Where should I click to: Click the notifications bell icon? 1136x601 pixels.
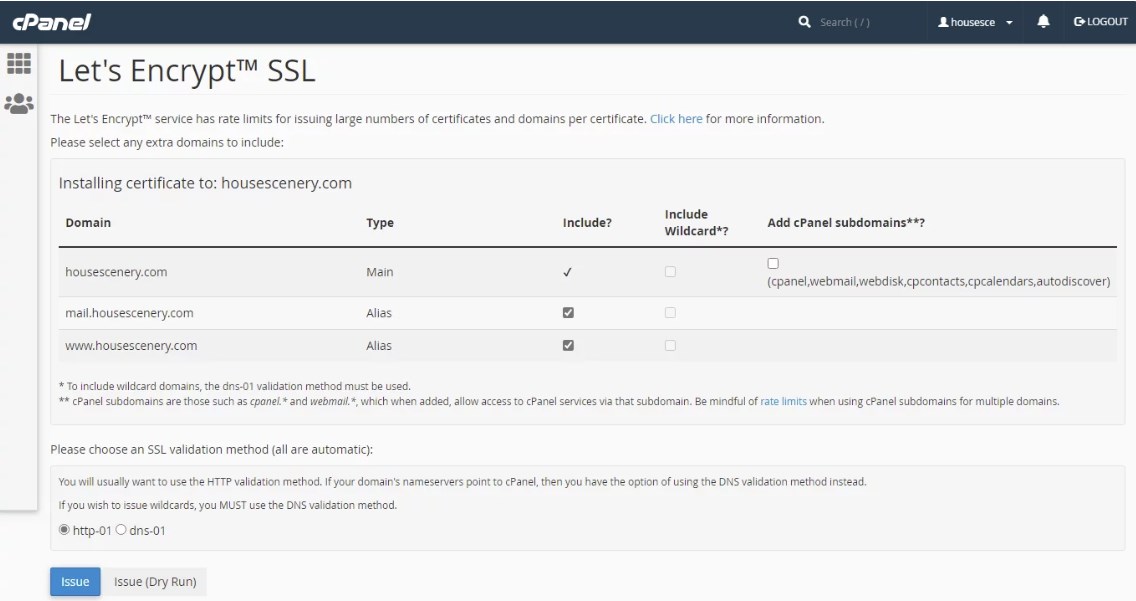coord(1043,22)
